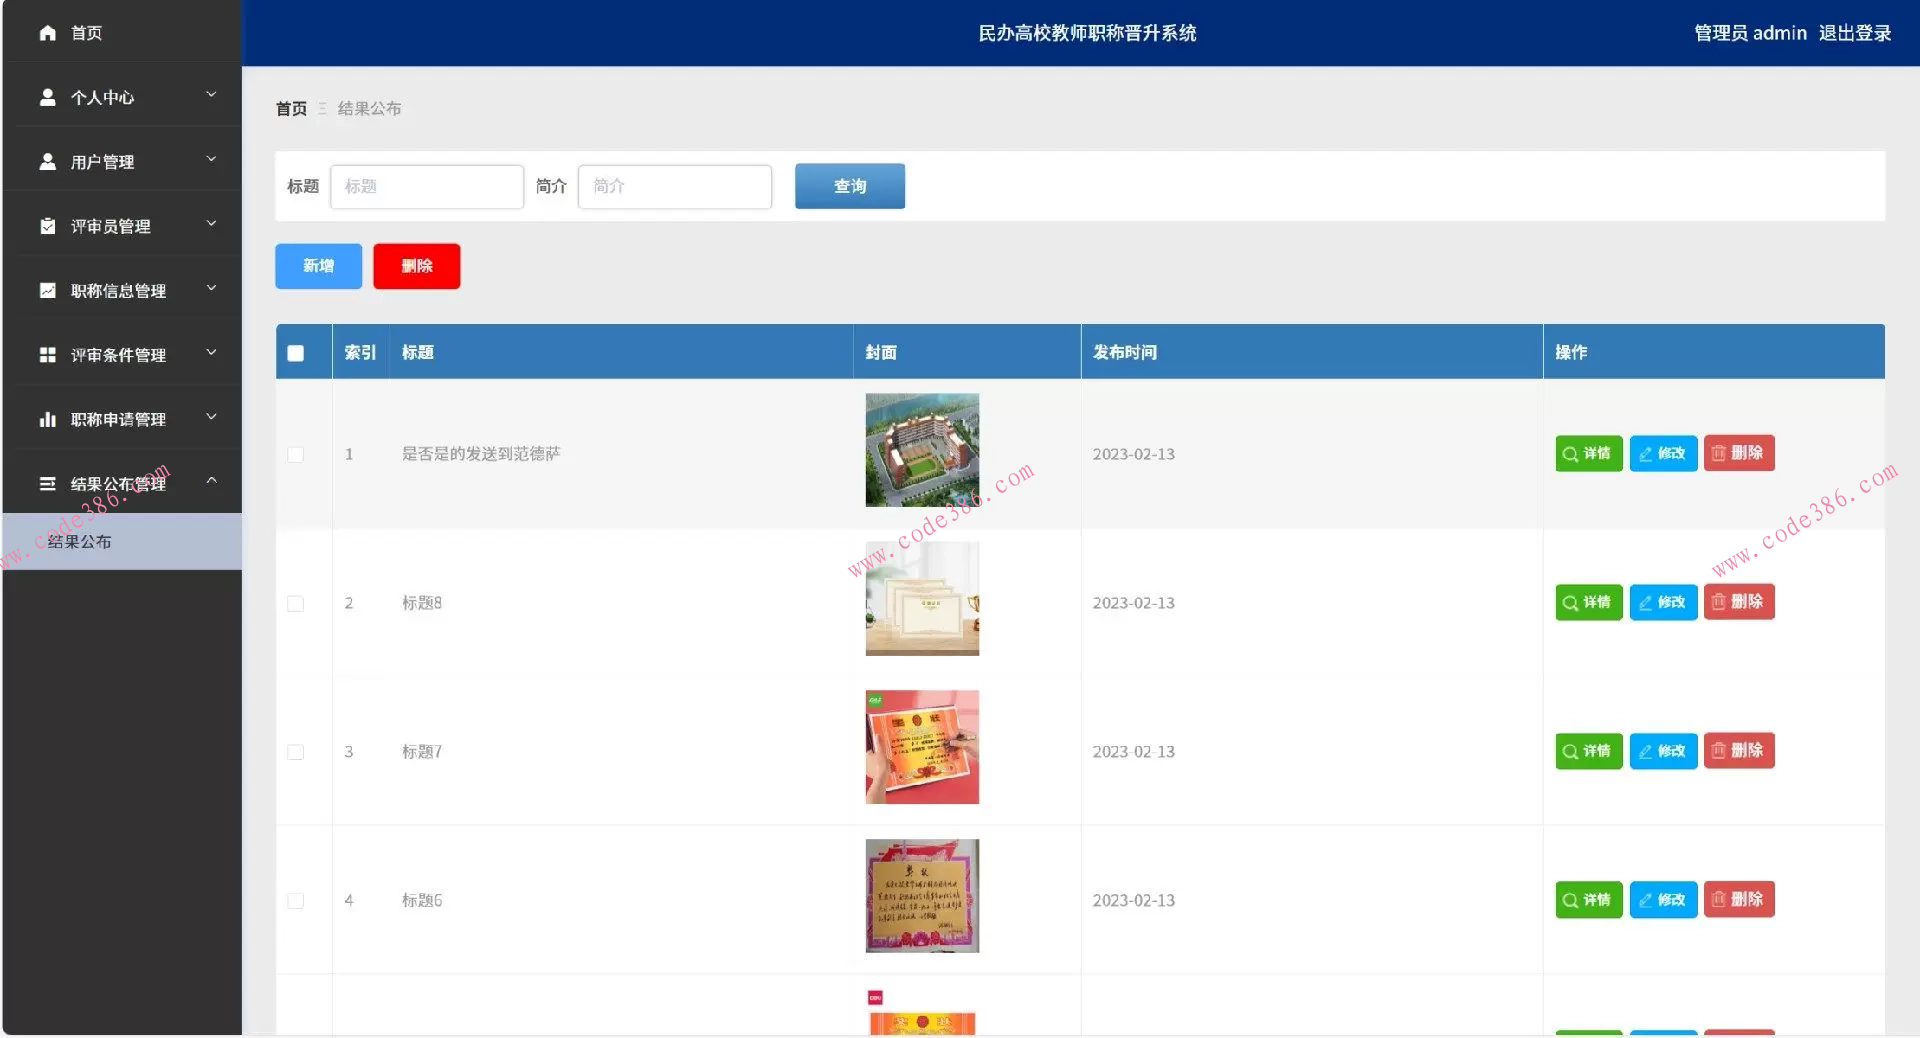This screenshot has width=1920, height=1038.
Task: Click the 结果公布管理 list icon
Action: coord(47,483)
